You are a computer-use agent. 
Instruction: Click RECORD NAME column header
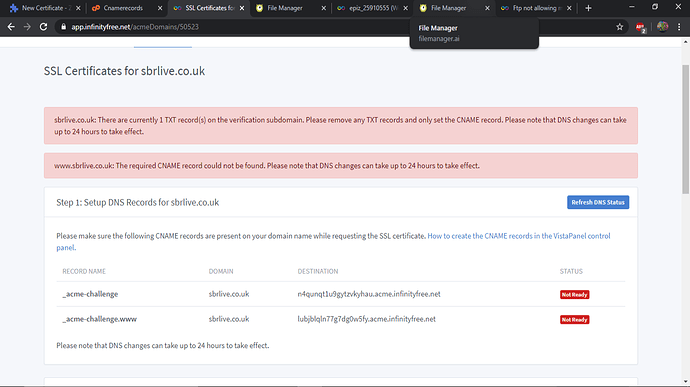click(x=84, y=271)
